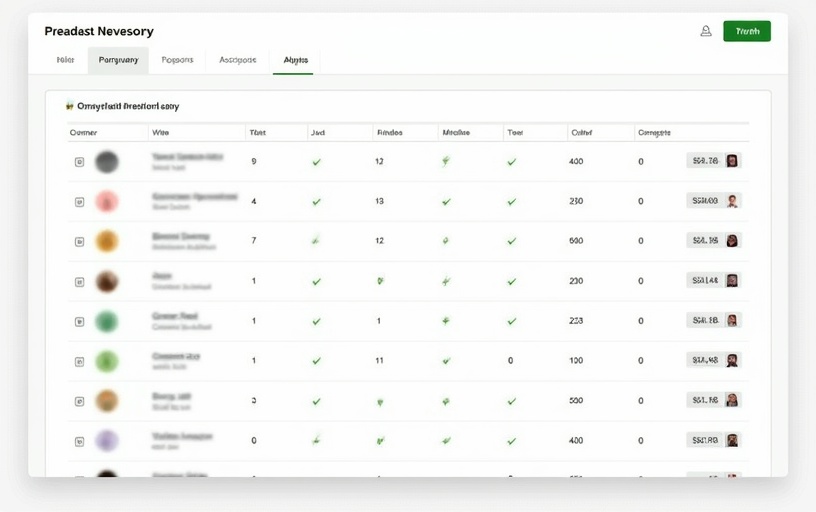Click the $59.78 price badge
The image size is (816, 512).
(705, 161)
